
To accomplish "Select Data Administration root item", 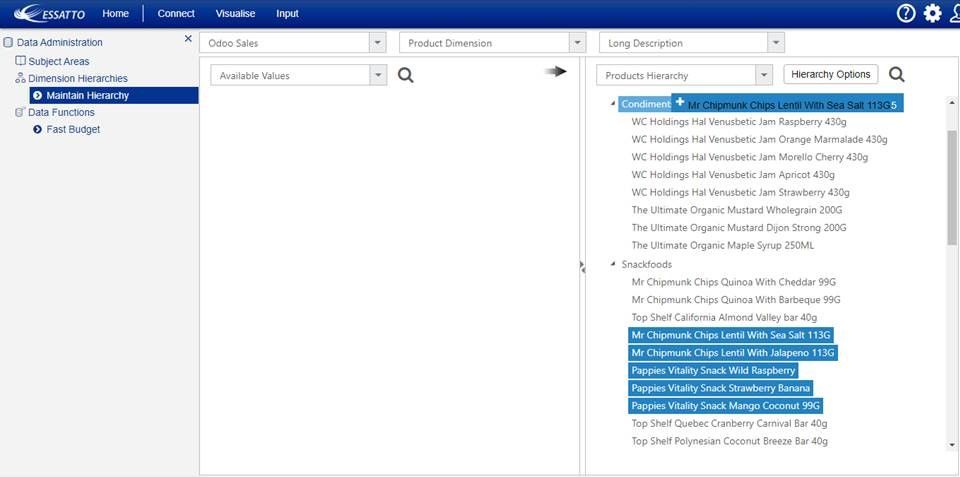I will 59,43.
